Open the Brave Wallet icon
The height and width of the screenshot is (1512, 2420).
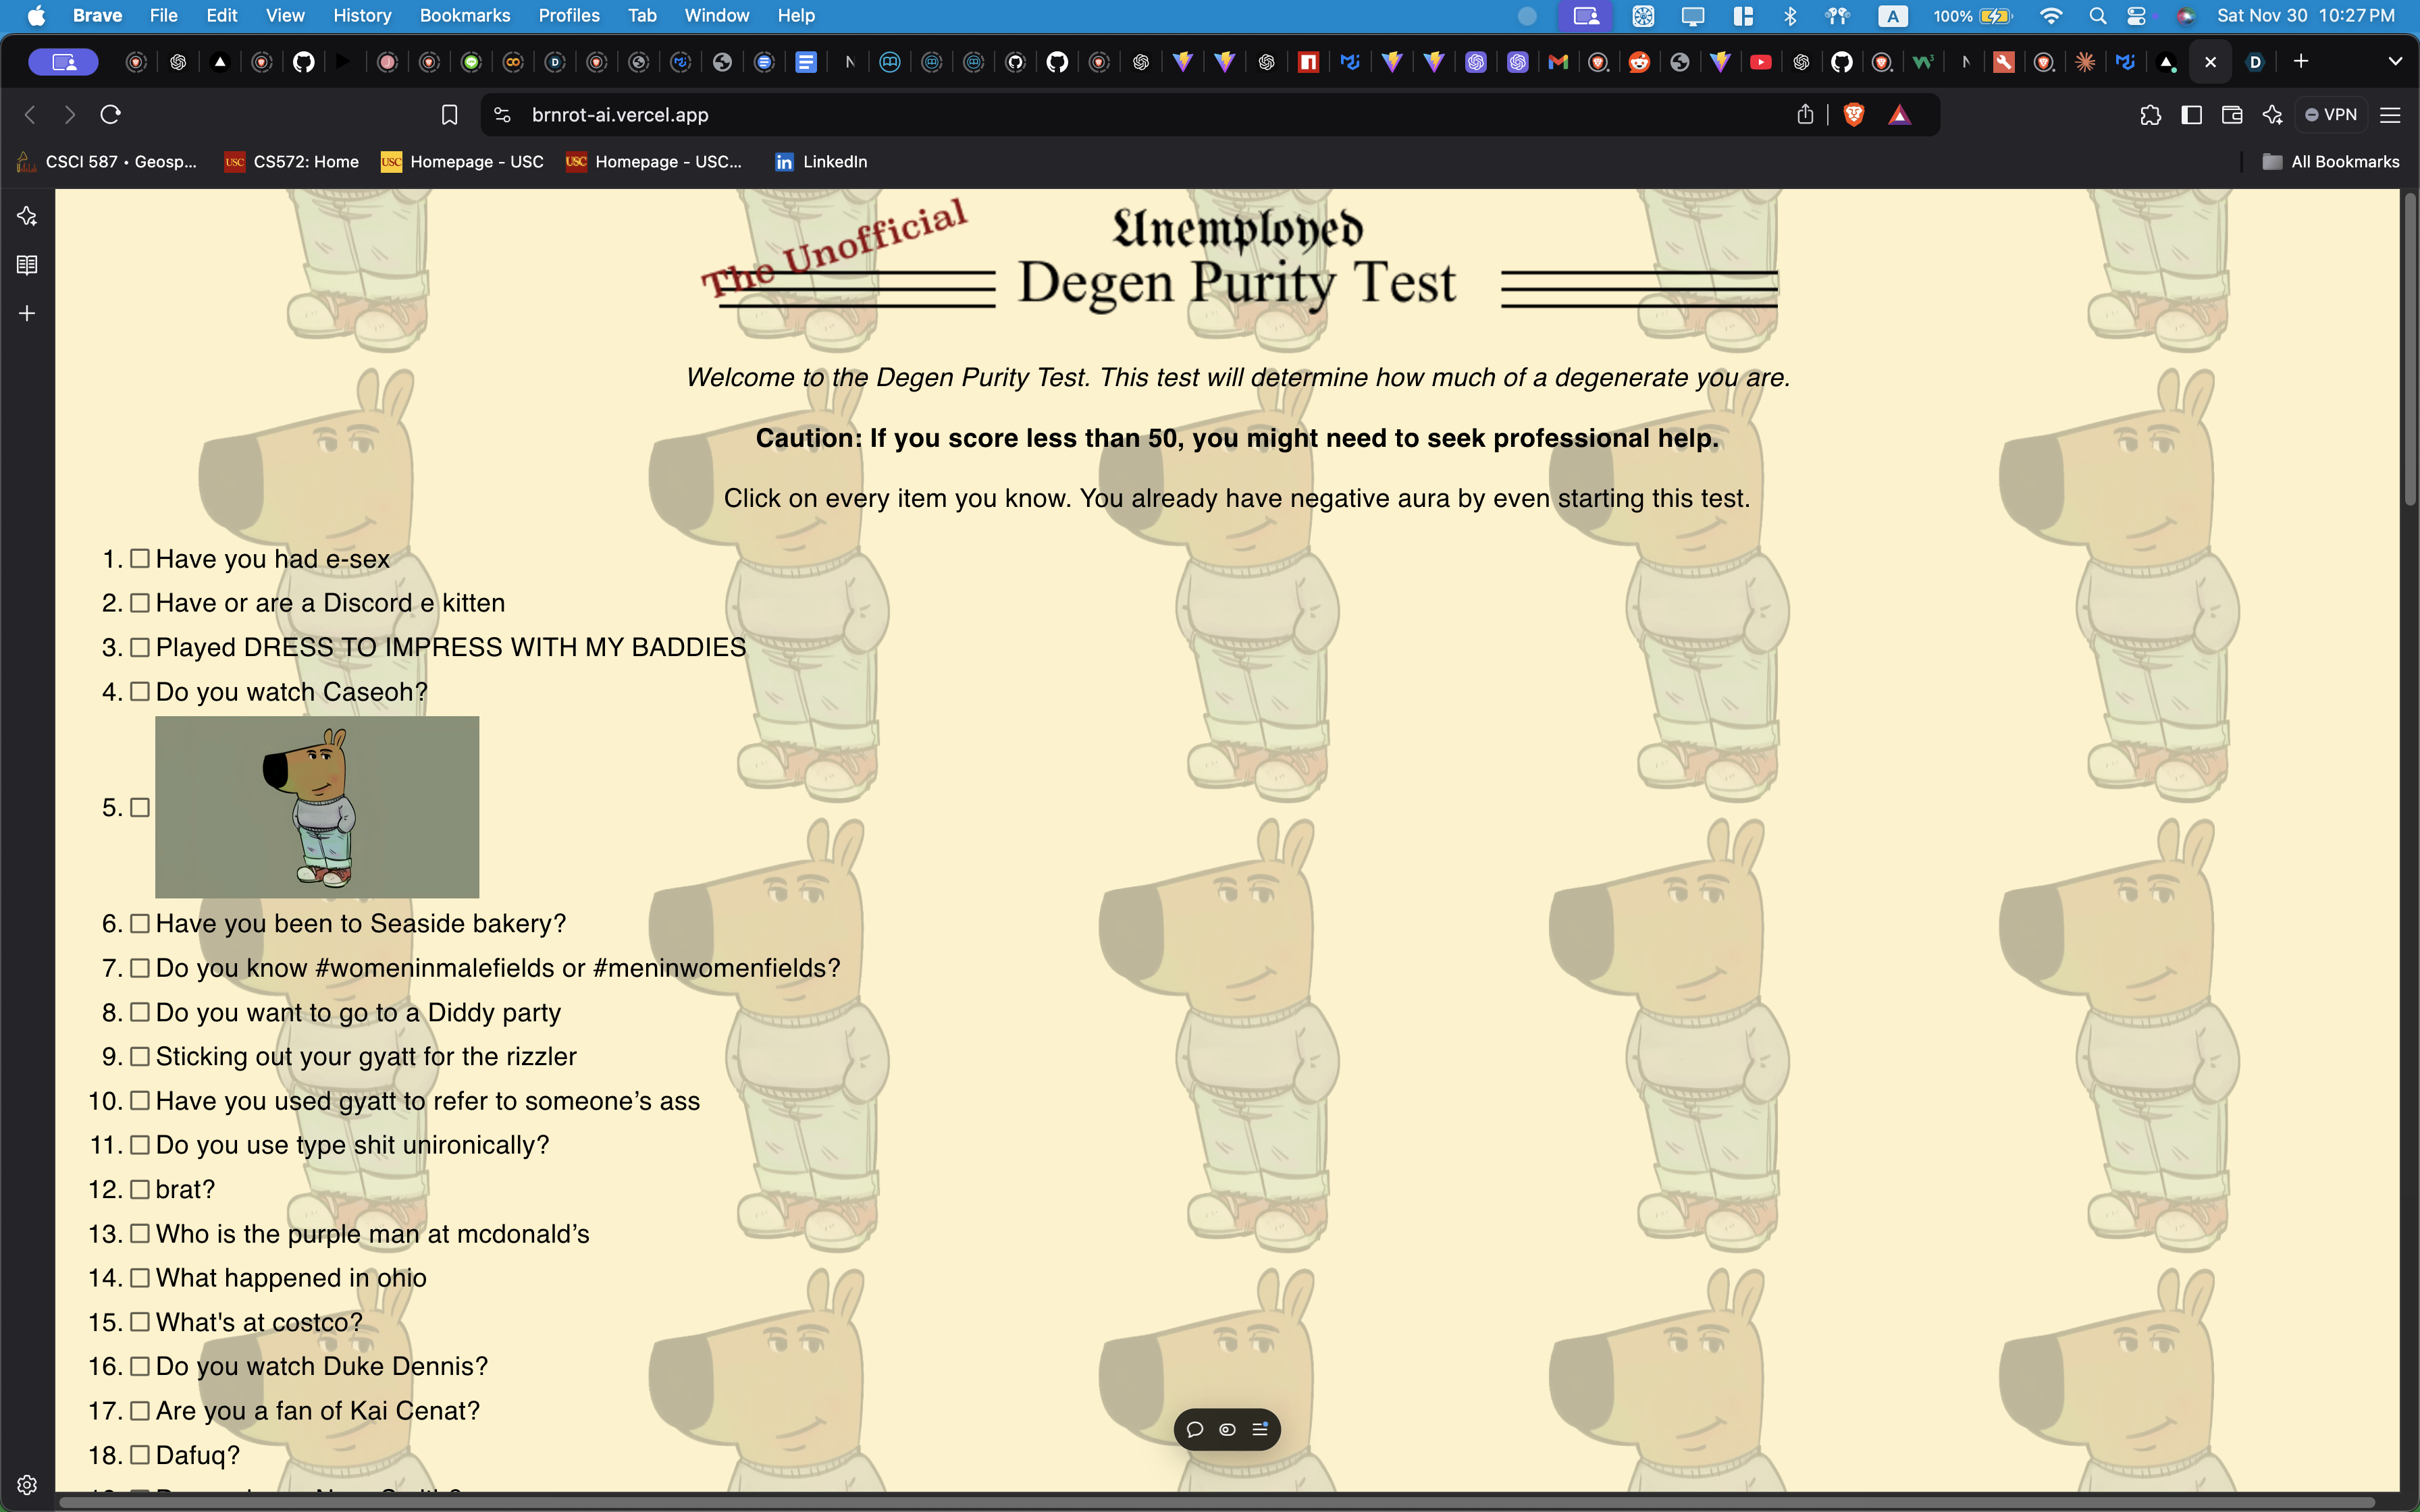(2231, 115)
